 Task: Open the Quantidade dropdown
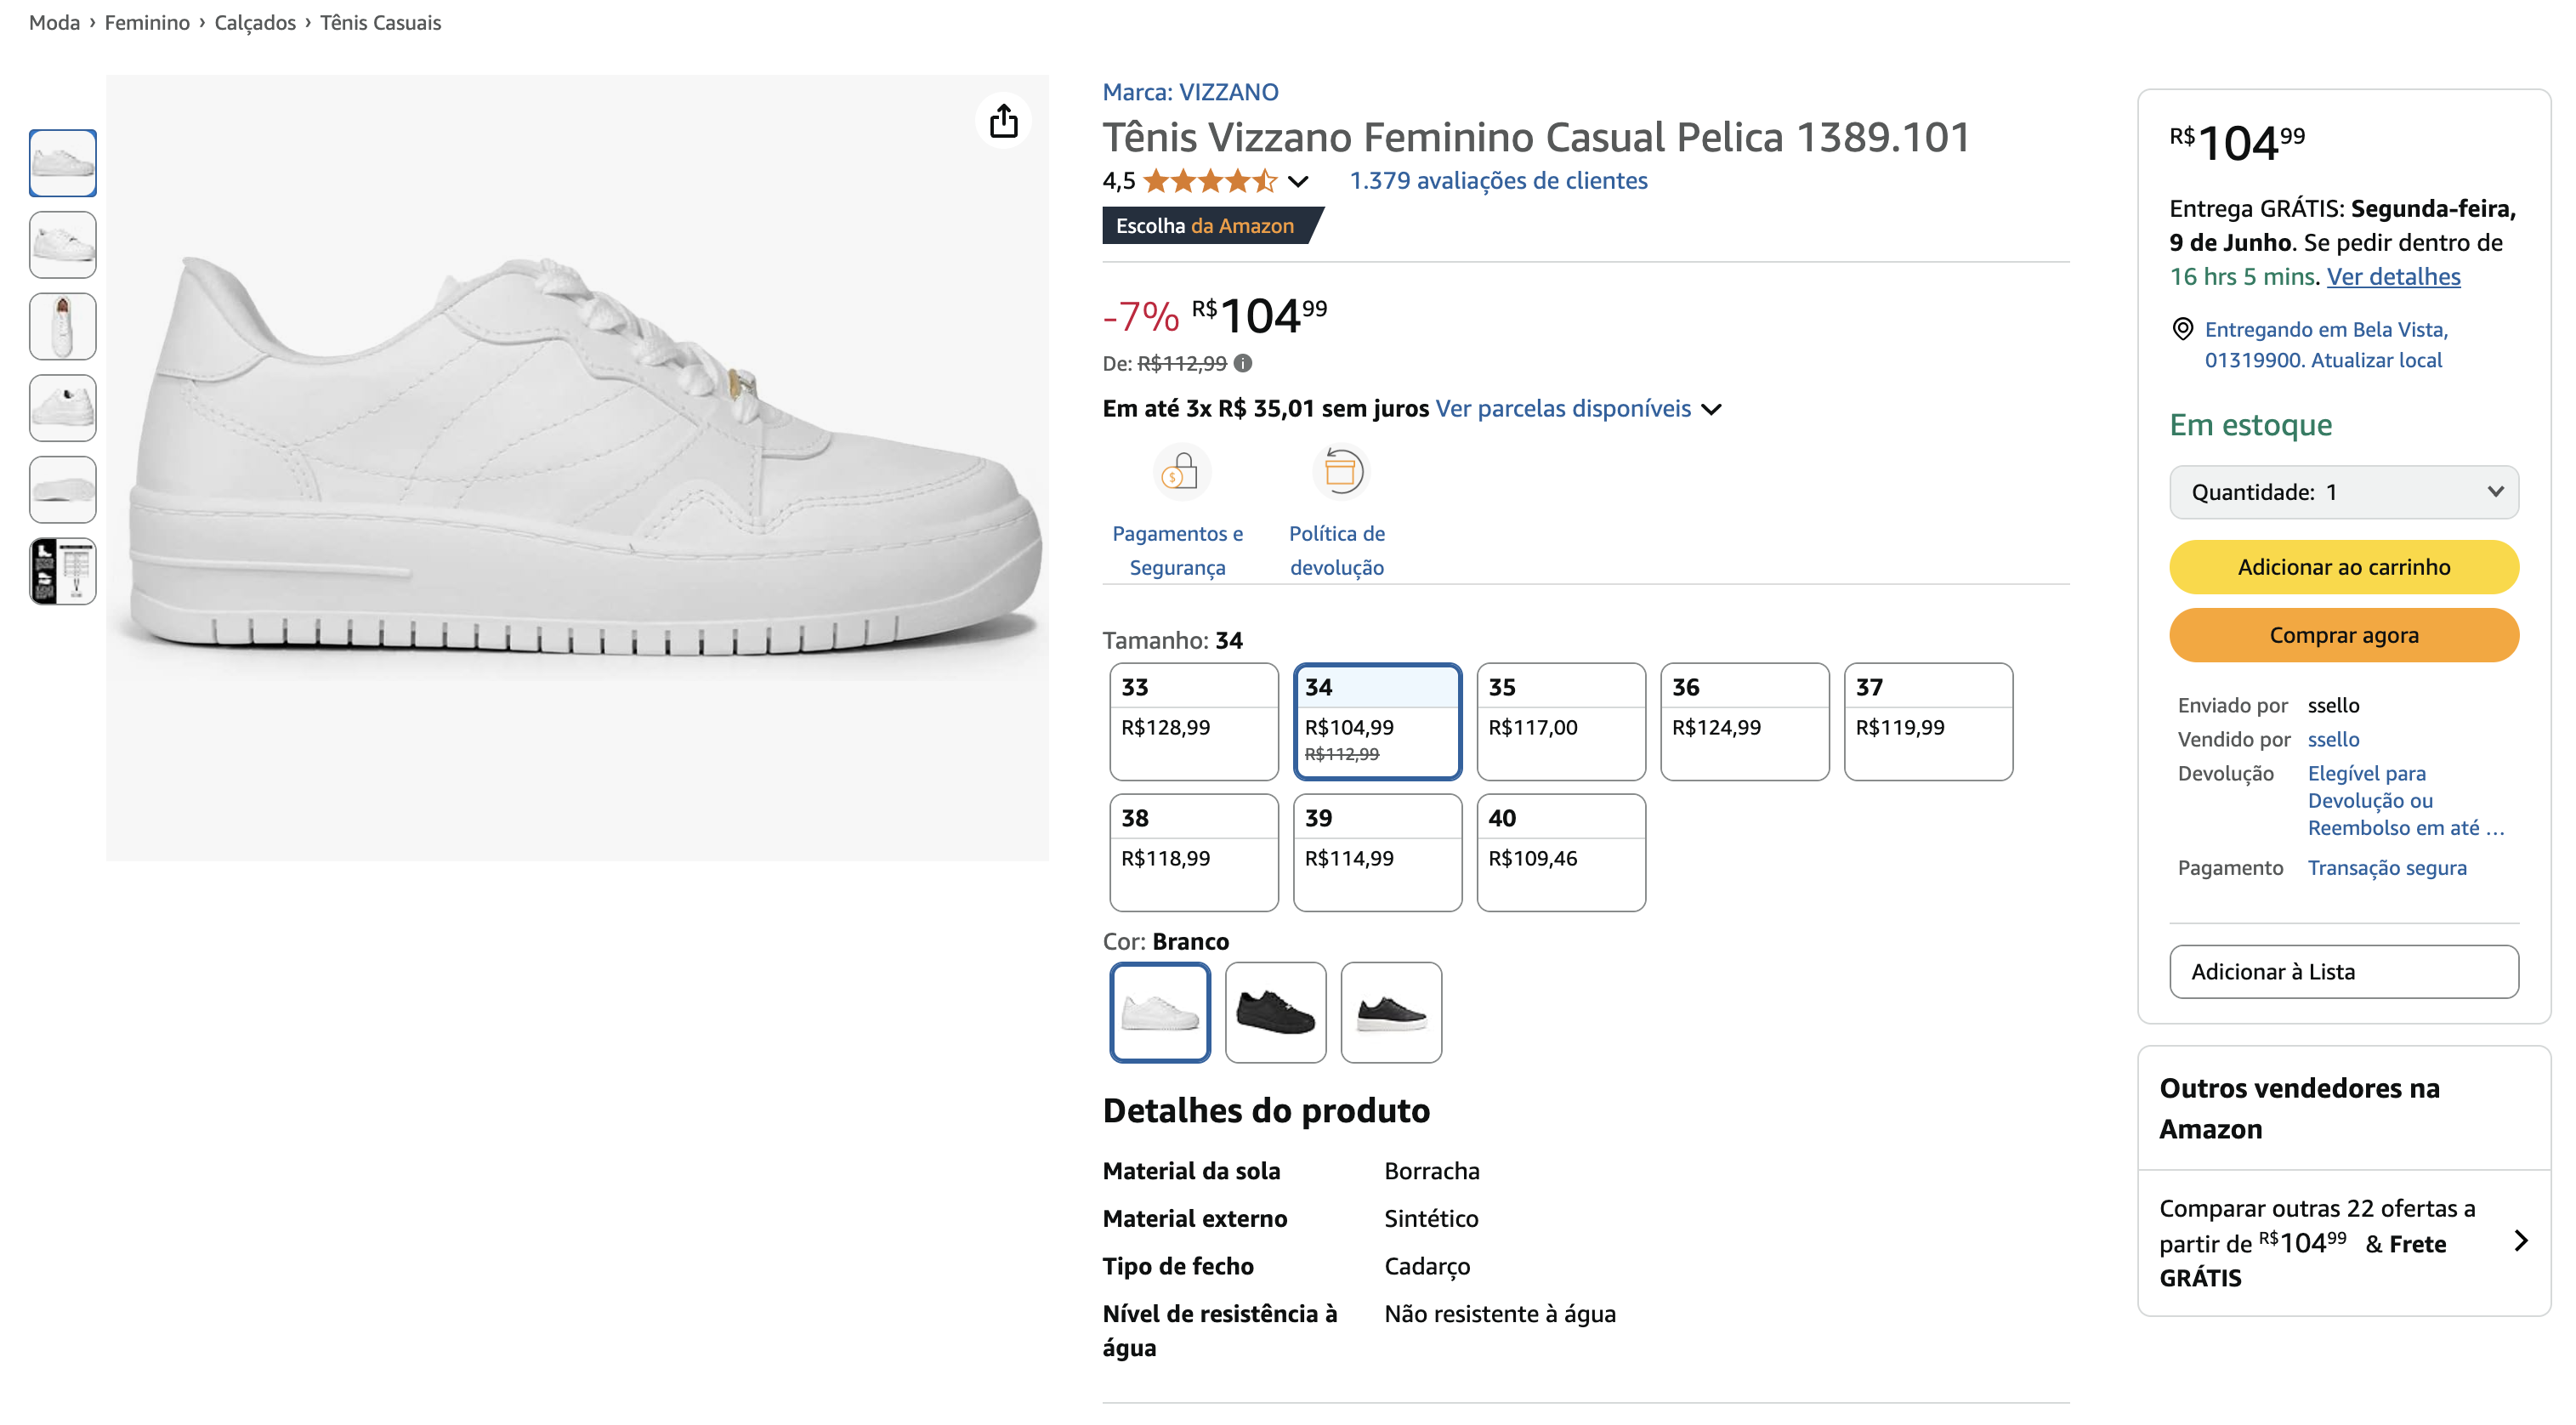(2344, 491)
